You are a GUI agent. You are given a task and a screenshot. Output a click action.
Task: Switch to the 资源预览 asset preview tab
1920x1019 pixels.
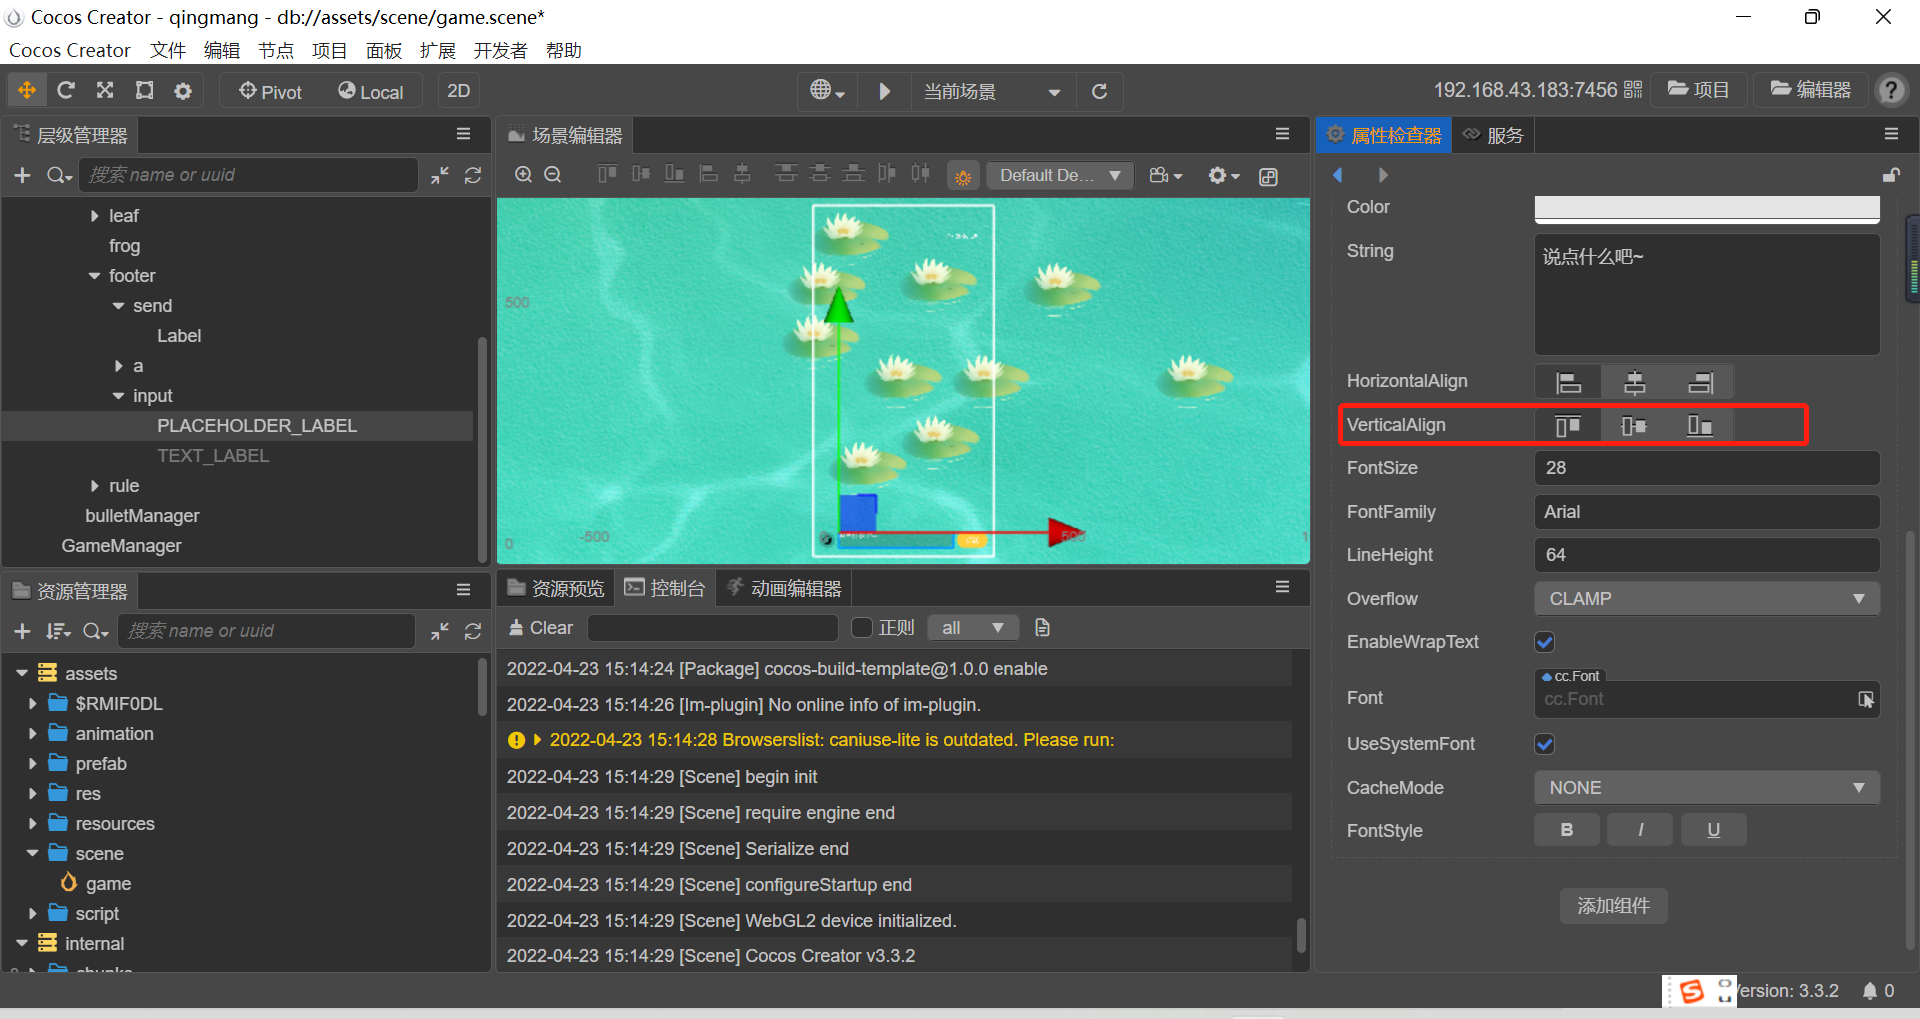pyautogui.click(x=556, y=588)
